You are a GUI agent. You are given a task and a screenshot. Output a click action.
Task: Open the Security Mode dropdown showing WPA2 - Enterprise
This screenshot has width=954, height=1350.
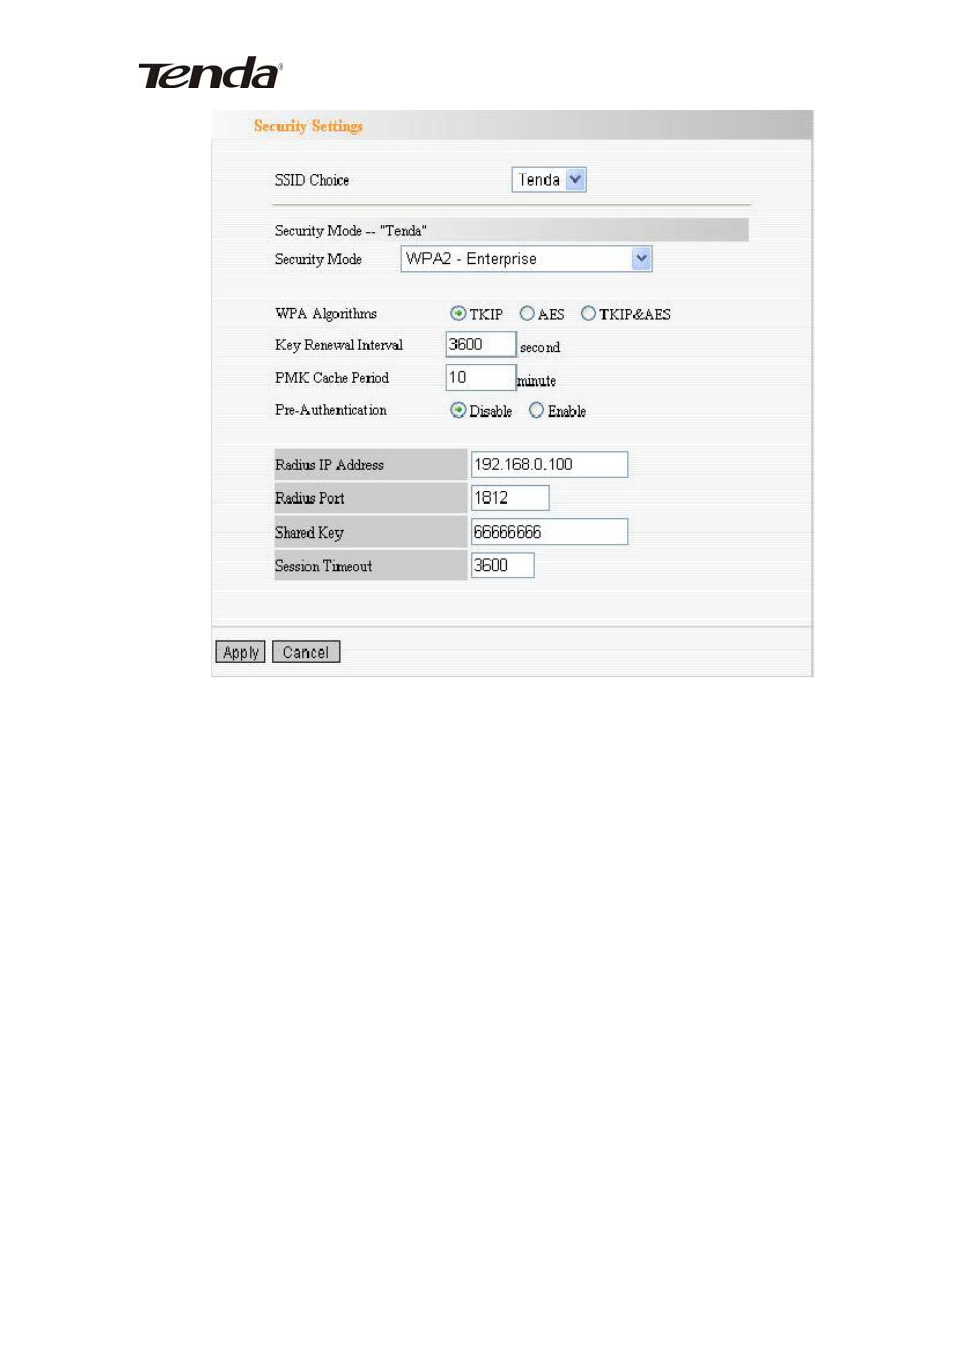[526, 259]
